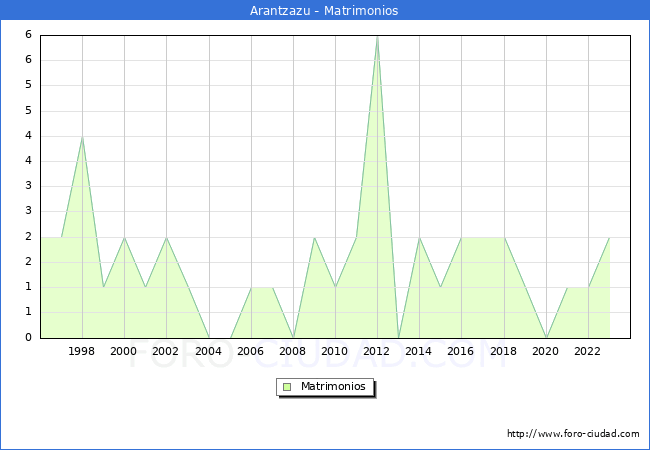This screenshot has width=650, height=450.
Task: Click the green Matrimonios legend swatch
Action: 287,386
